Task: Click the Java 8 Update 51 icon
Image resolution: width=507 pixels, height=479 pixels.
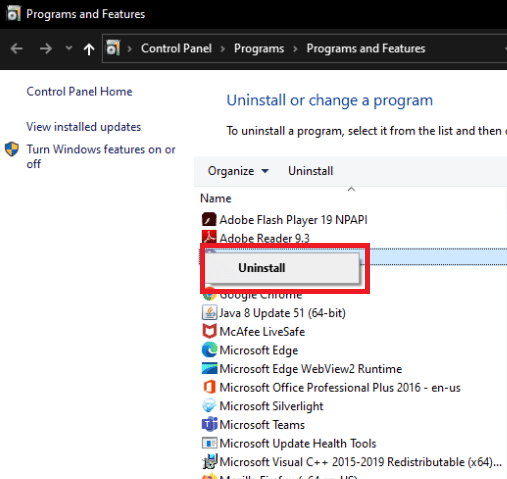Action: pyautogui.click(x=209, y=313)
